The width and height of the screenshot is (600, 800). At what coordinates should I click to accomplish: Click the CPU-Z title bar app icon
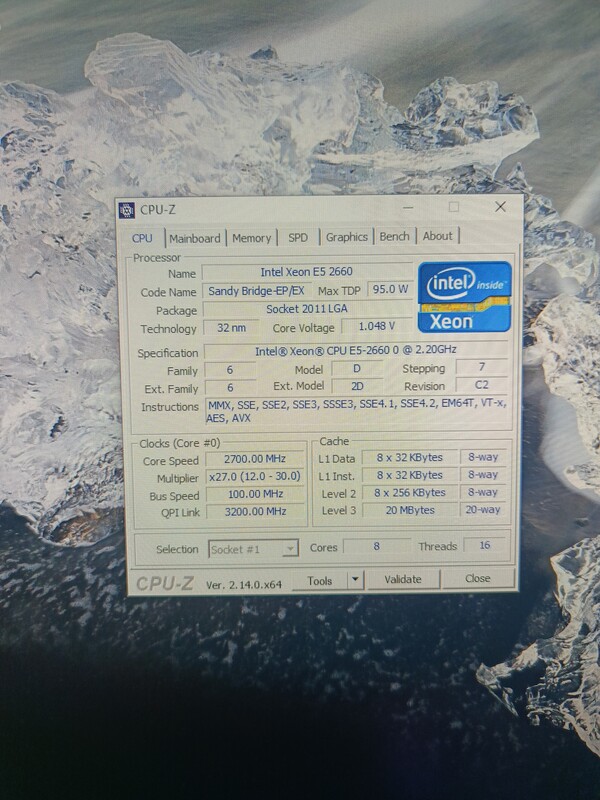click(127, 210)
